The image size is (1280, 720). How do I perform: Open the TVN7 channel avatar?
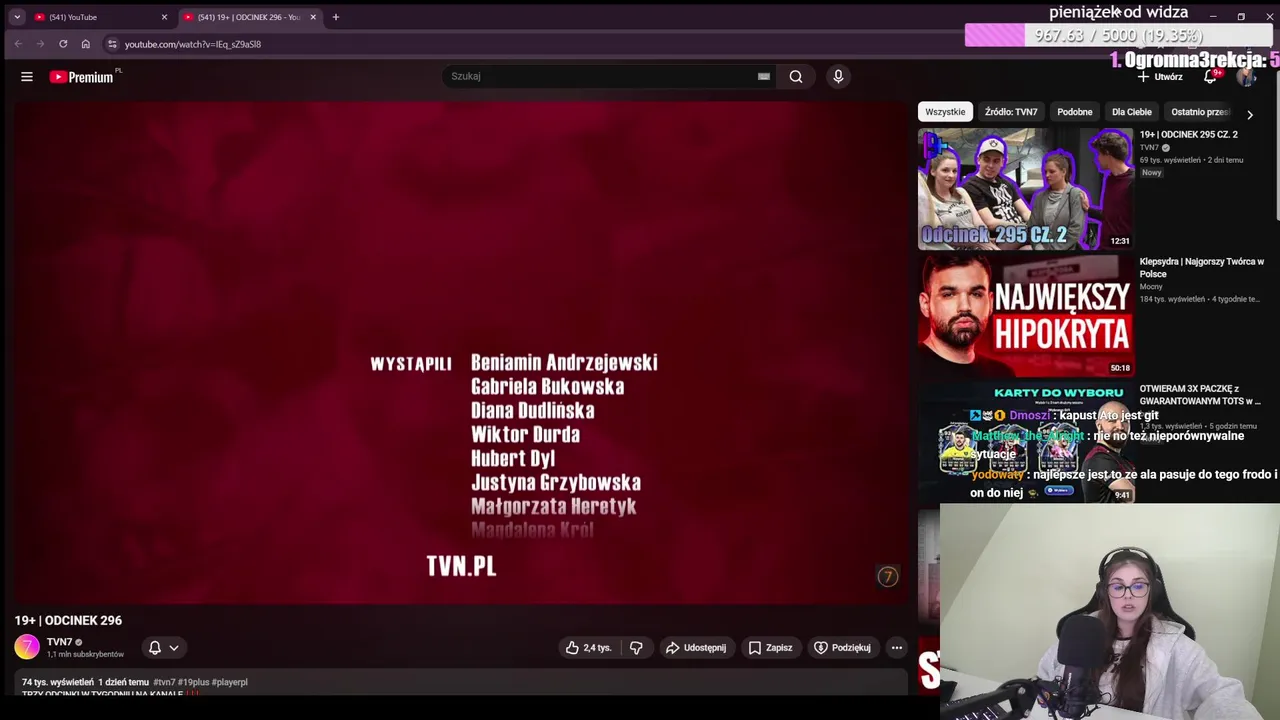tap(27, 647)
